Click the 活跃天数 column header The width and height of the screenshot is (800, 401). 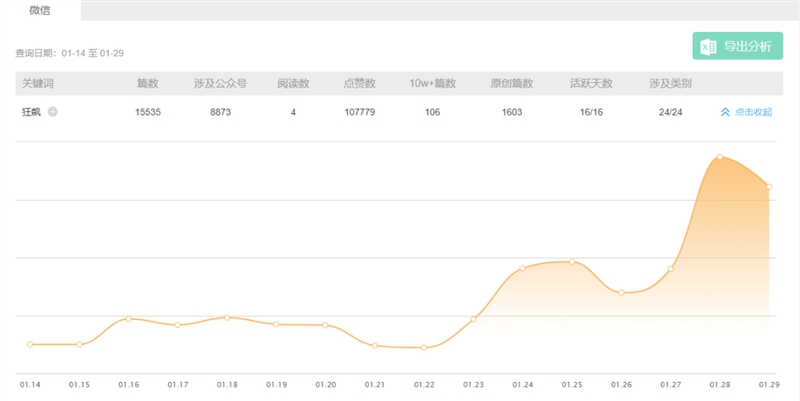coord(590,83)
